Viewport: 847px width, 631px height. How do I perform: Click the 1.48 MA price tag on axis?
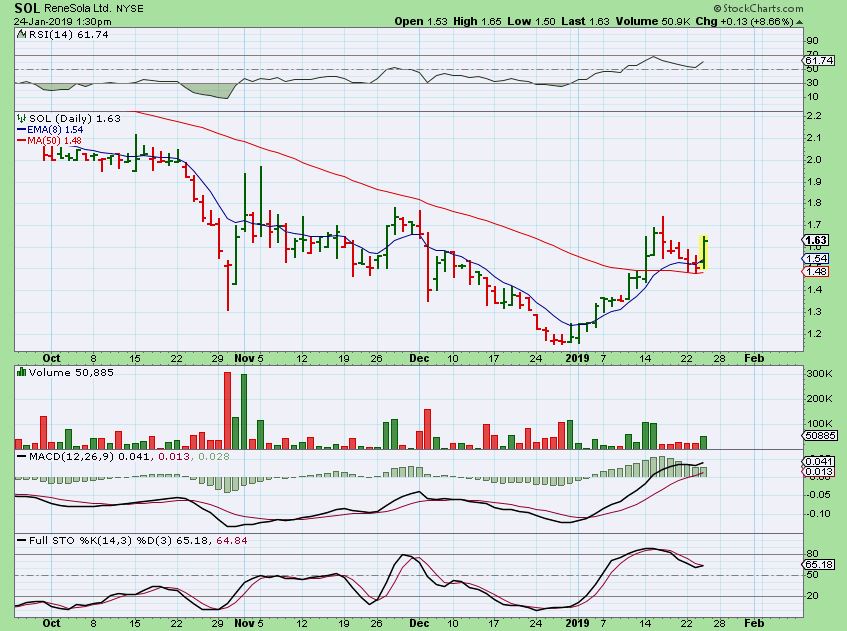tap(816, 271)
